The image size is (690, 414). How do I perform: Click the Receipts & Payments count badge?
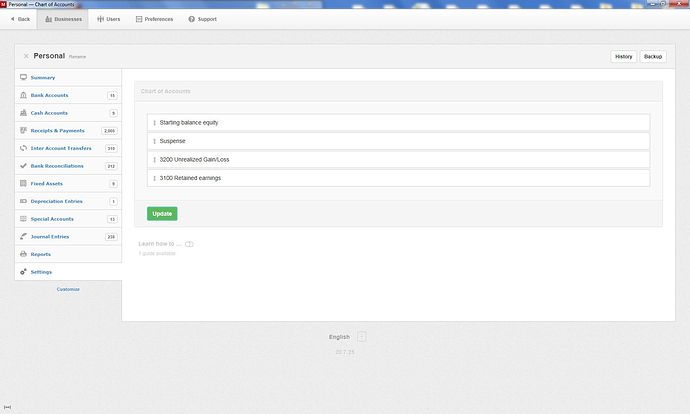109,131
